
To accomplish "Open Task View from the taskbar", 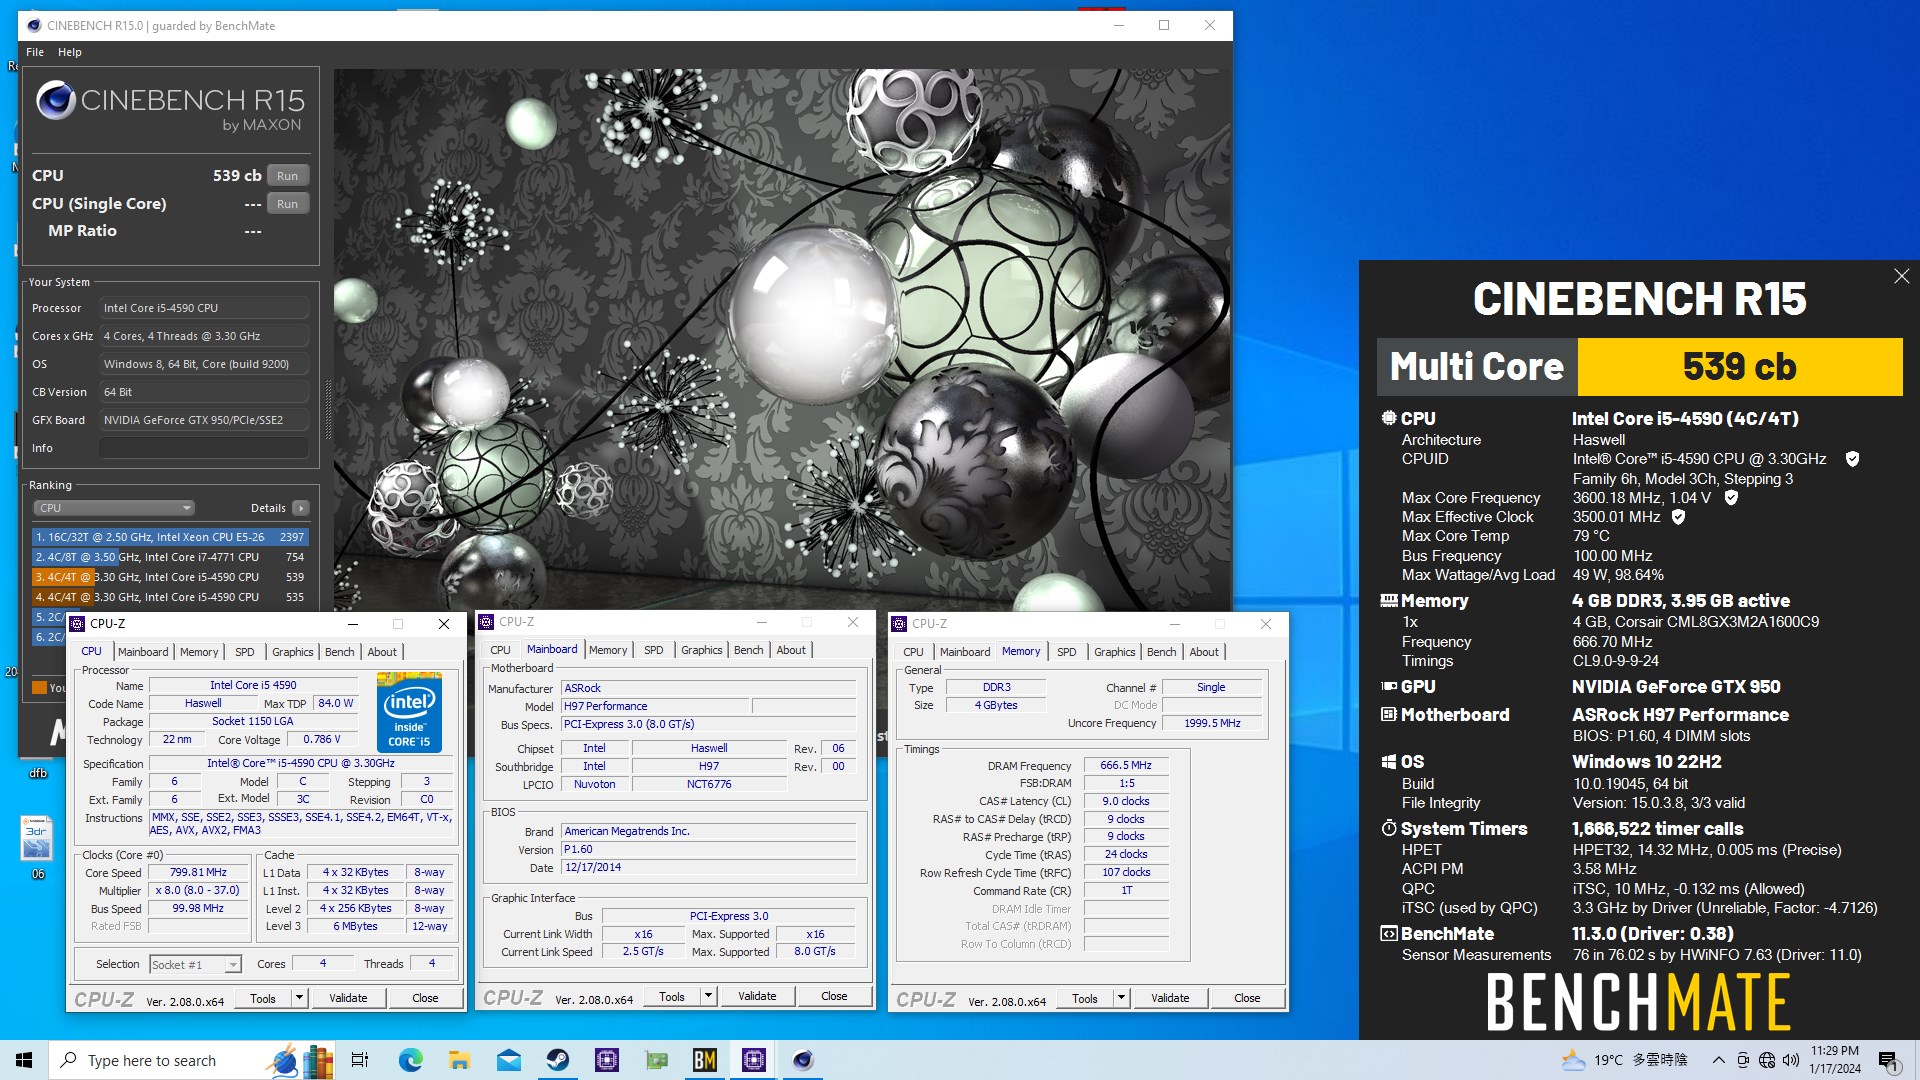I will pos(360,1060).
